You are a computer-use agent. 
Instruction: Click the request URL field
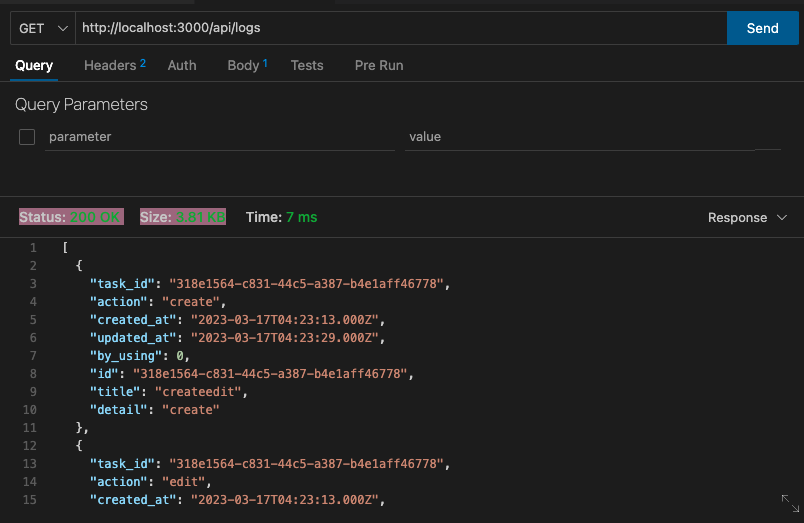tap(401, 28)
